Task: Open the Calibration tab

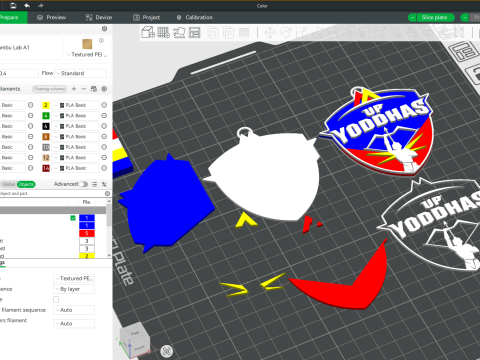Action: [x=195, y=18]
